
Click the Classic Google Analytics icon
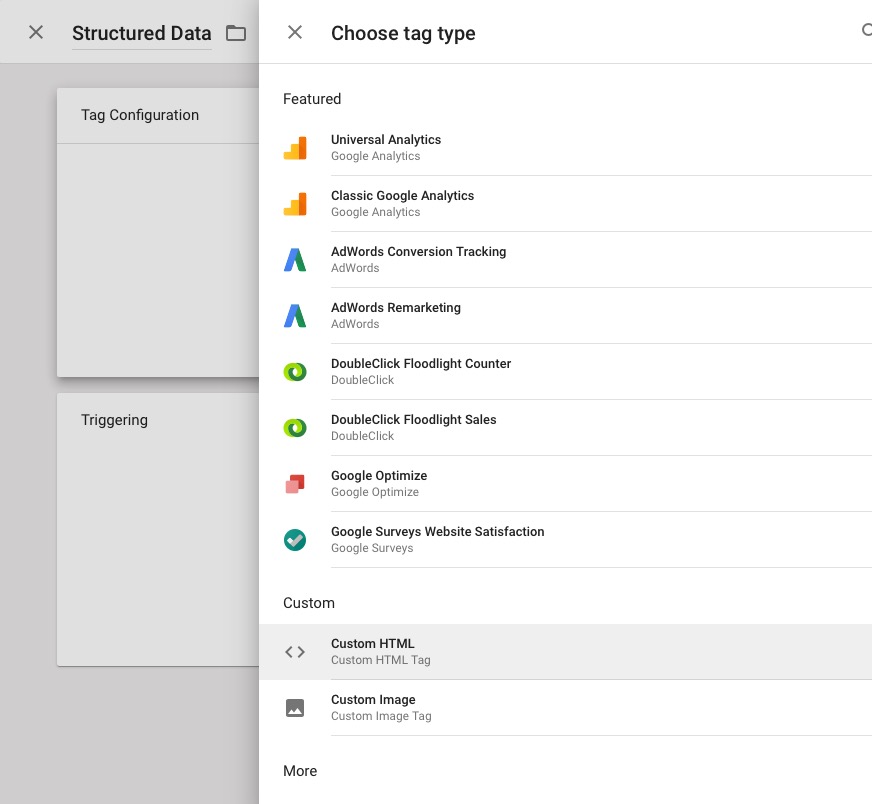(295, 204)
